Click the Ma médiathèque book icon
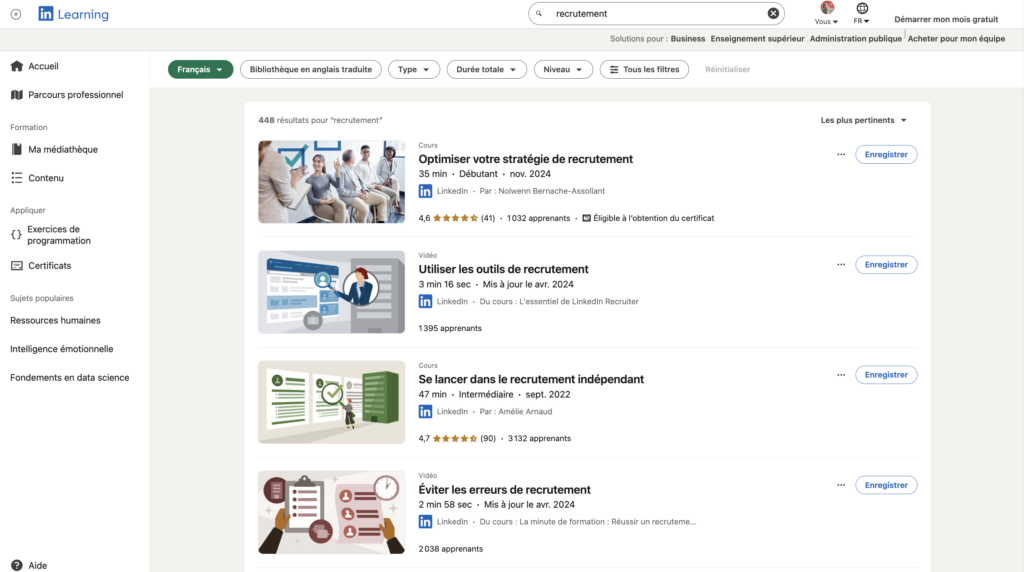 point(16,150)
